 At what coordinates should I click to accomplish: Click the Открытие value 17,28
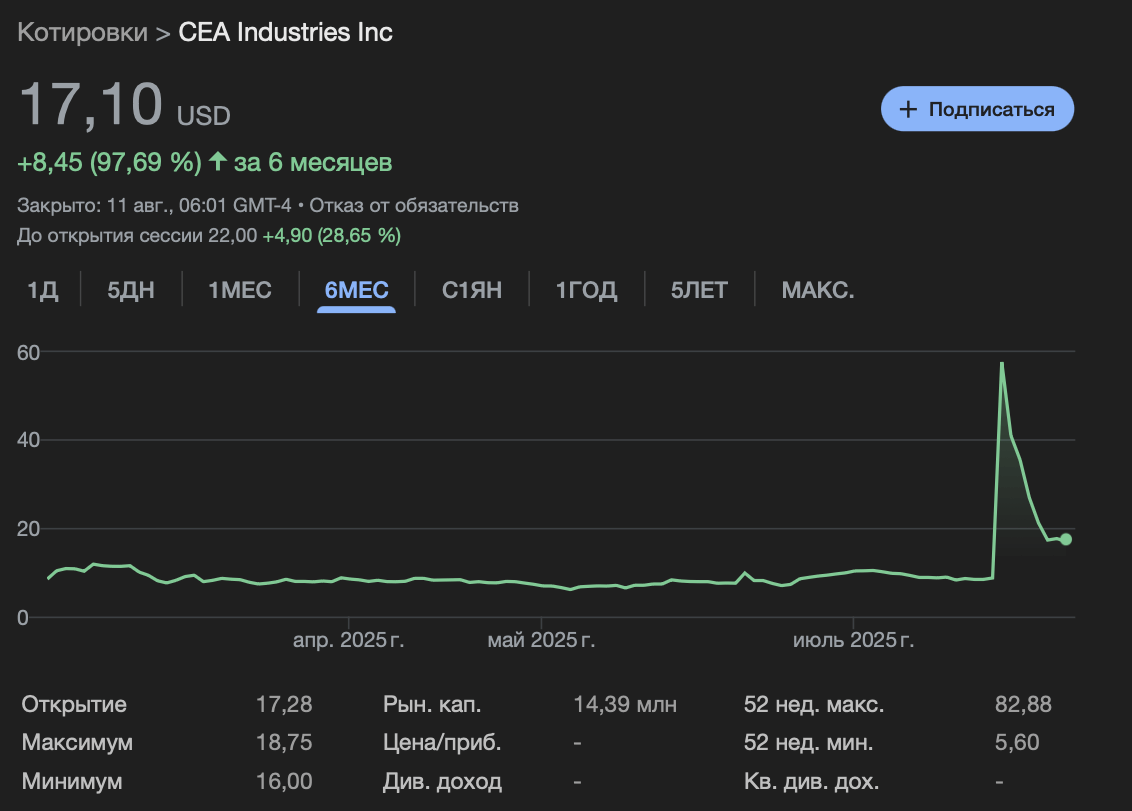click(x=284, y=704)
